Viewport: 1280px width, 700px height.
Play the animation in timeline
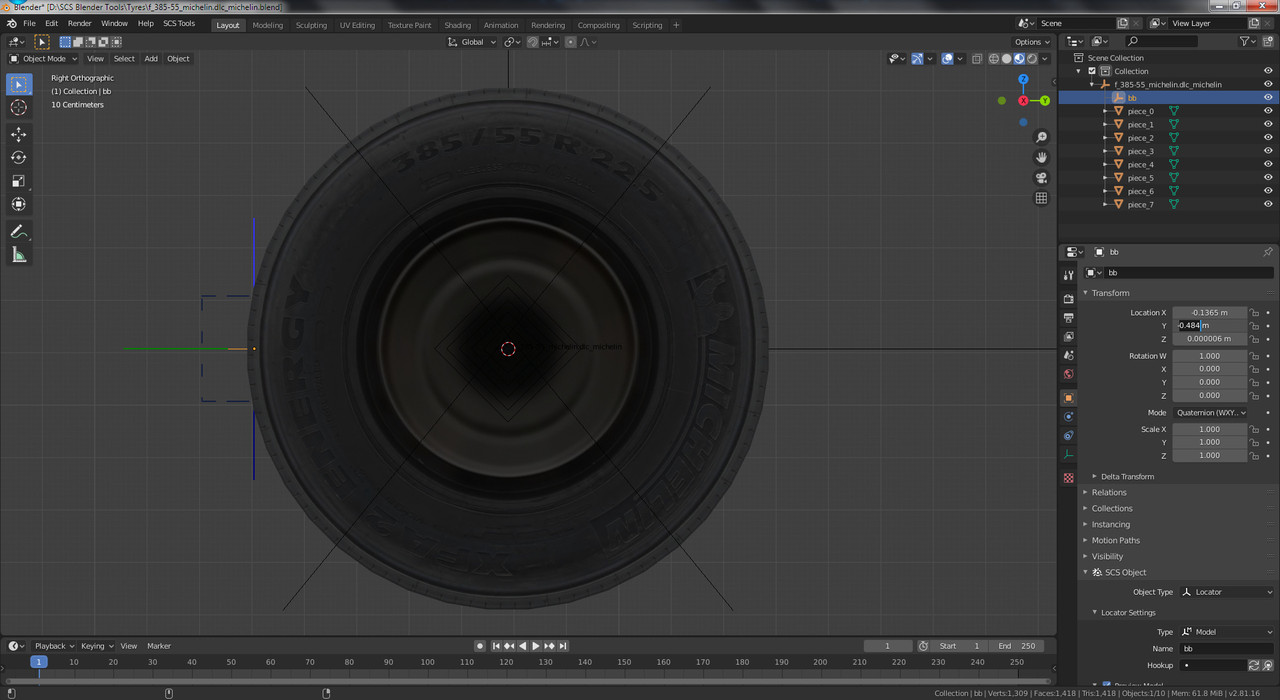pos(536,646)
